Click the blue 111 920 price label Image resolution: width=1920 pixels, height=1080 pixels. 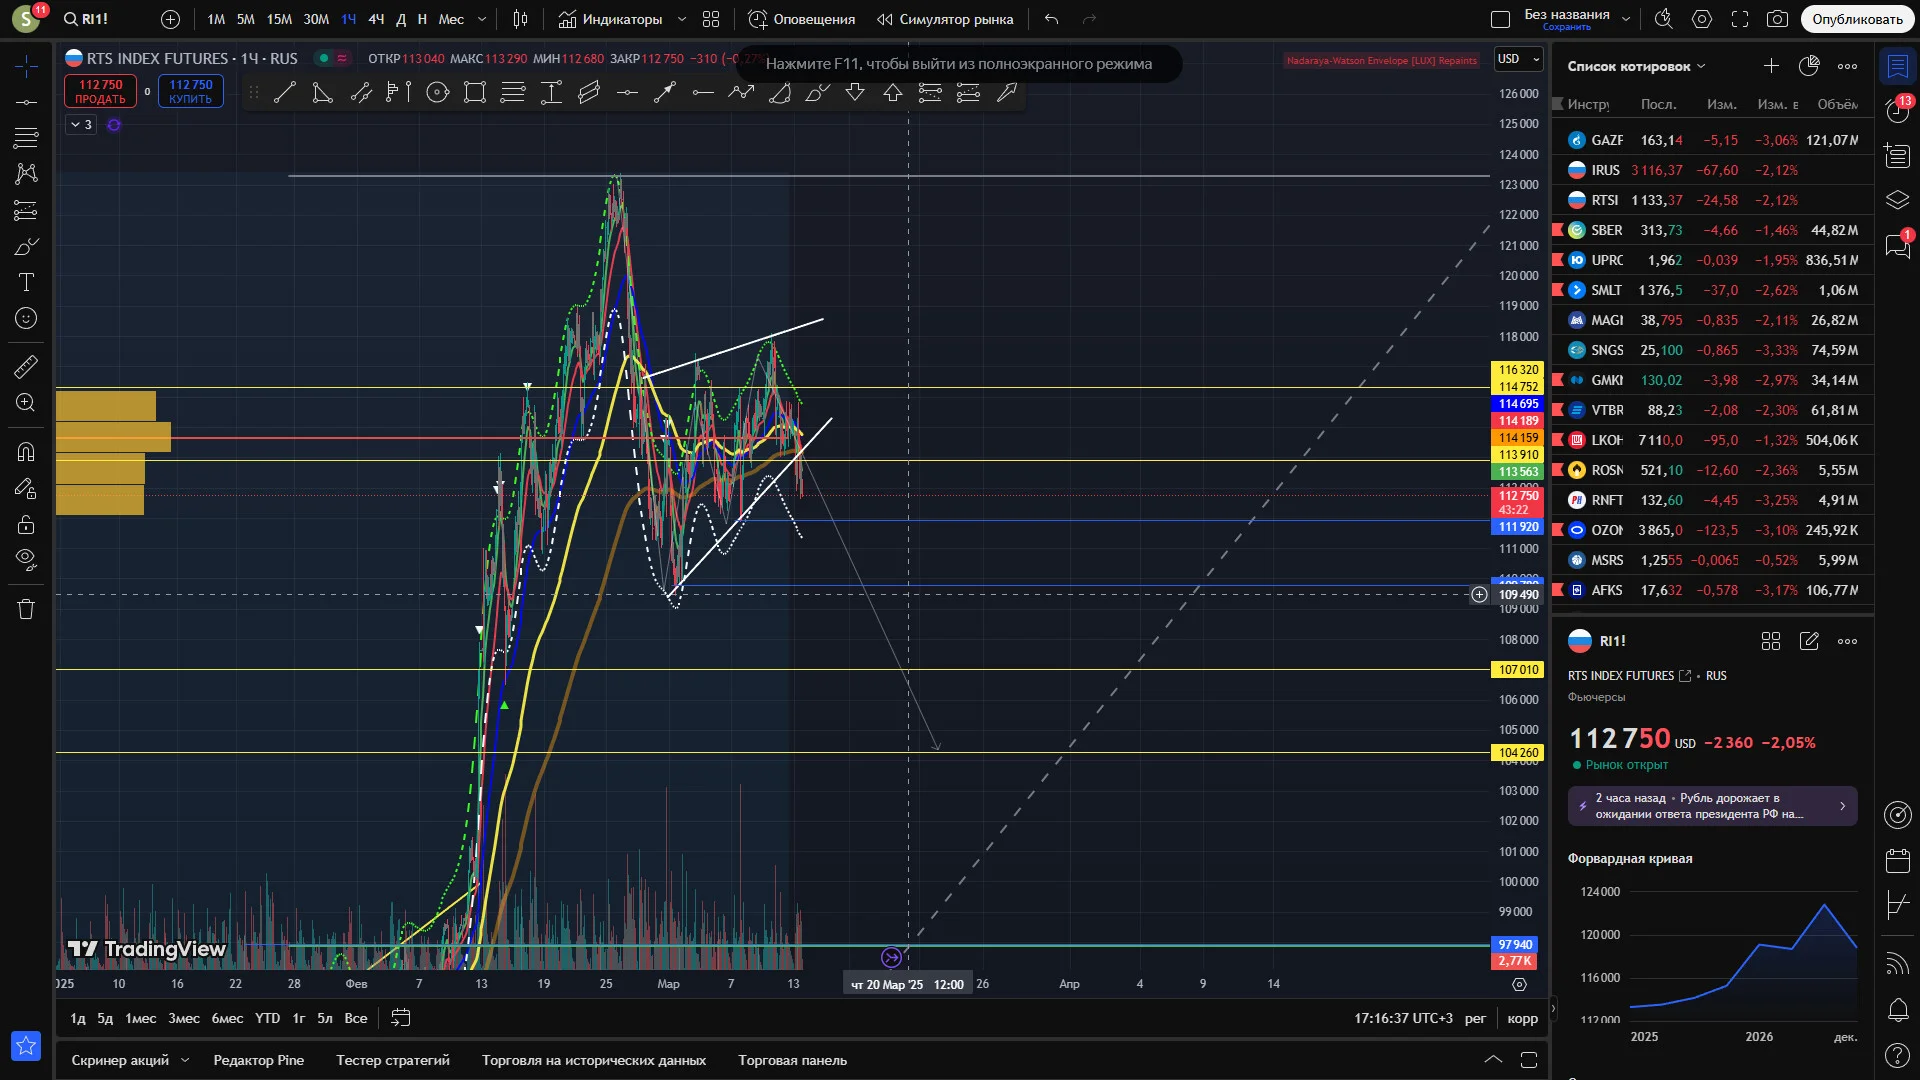click(1517, 527)
